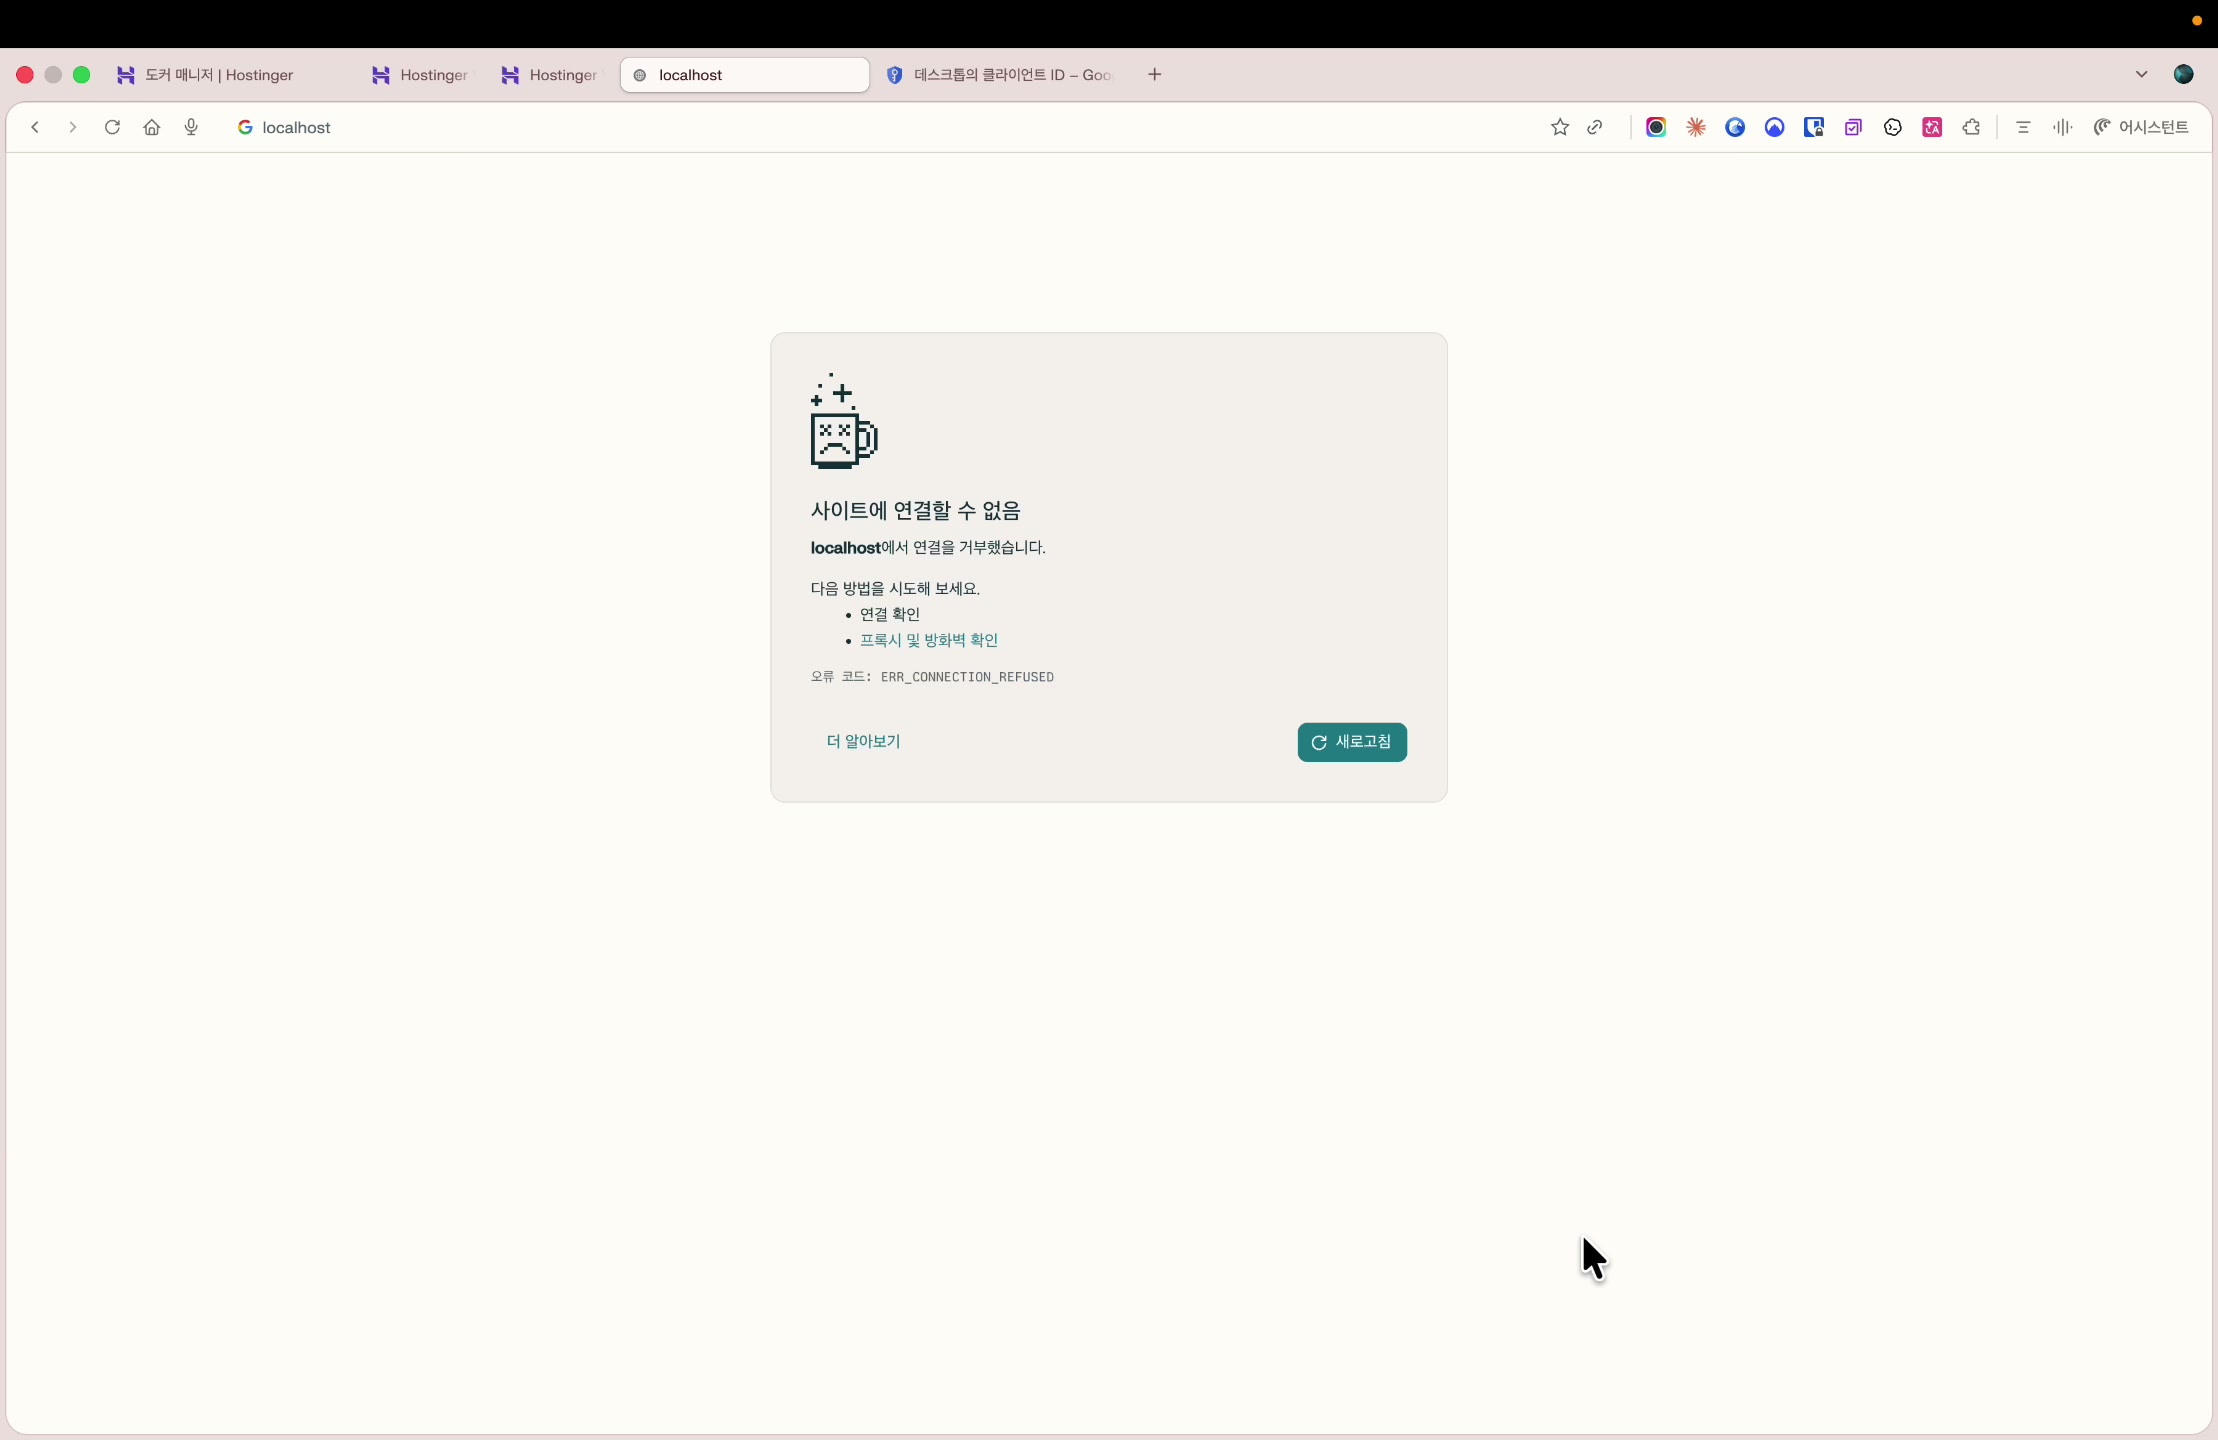This screenshot has width=2218, height=1440.
Task: Open the 어시스턴트 assistant panel
Action: (x=2141, y=127)
